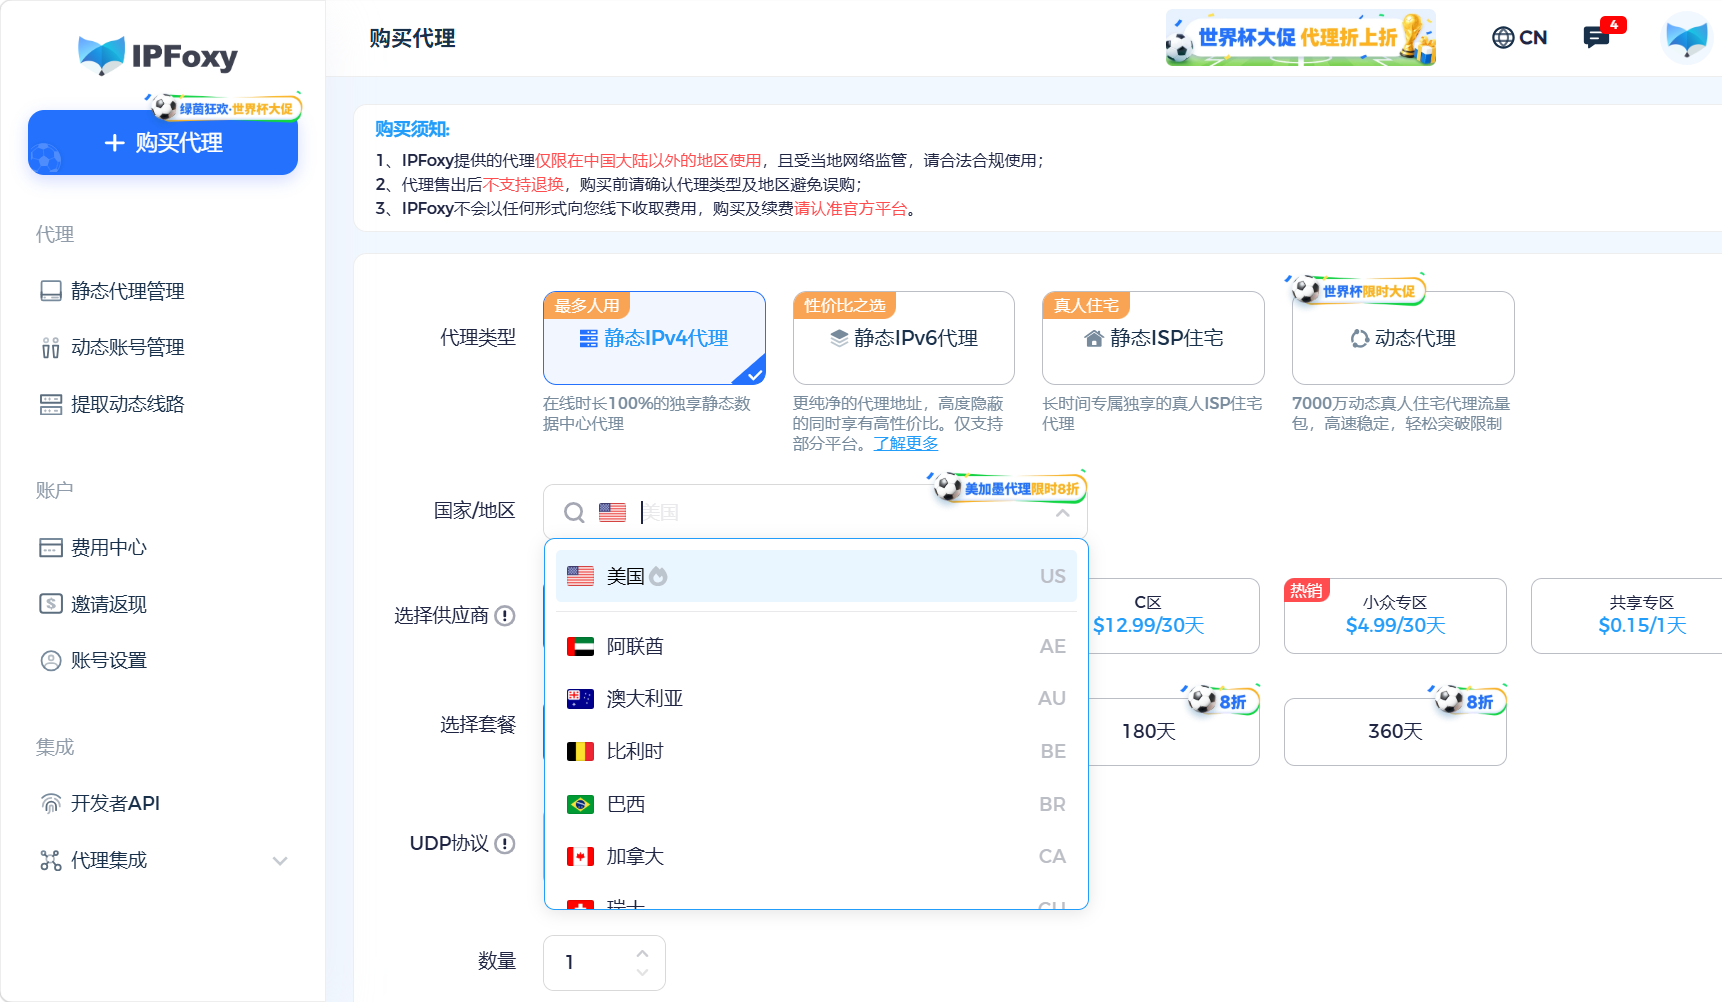Image resolution: width=1722 pixels, height=1002 pixels.
Task: Click the info icon beside UDP协议
Action: (x=505, y=844)
